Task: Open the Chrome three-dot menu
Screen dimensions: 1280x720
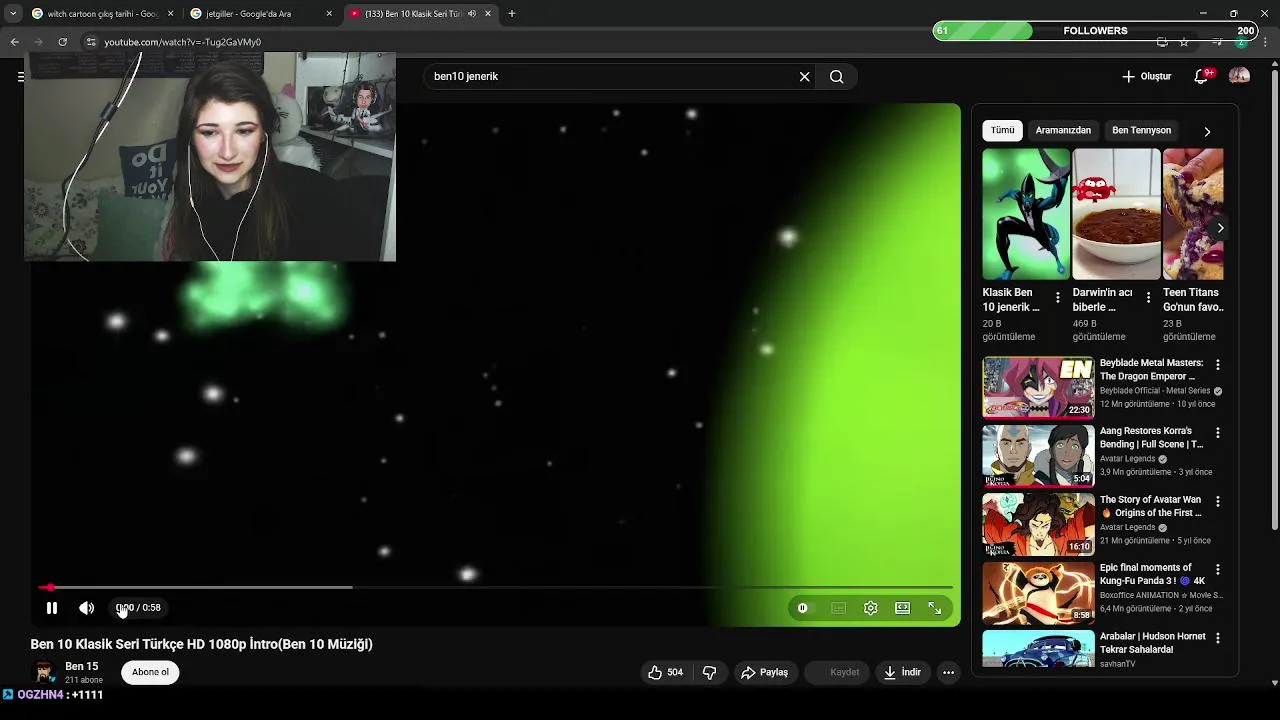Action: 1265,42
